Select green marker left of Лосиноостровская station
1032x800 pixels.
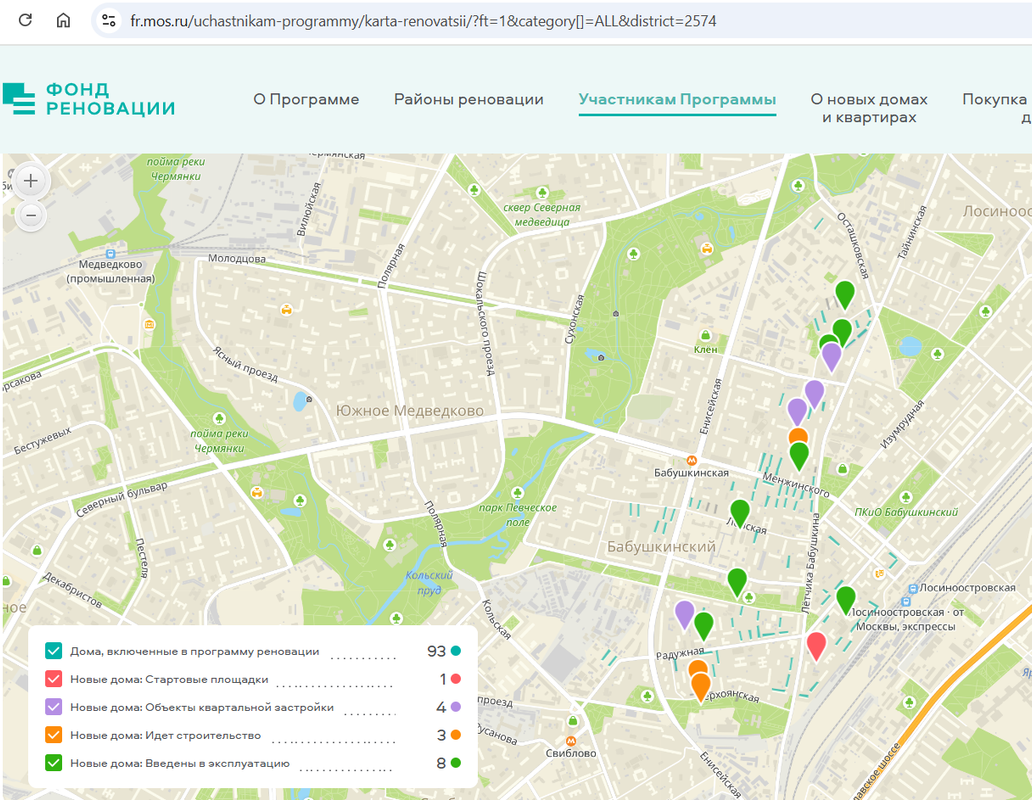[x=846, y=599]
